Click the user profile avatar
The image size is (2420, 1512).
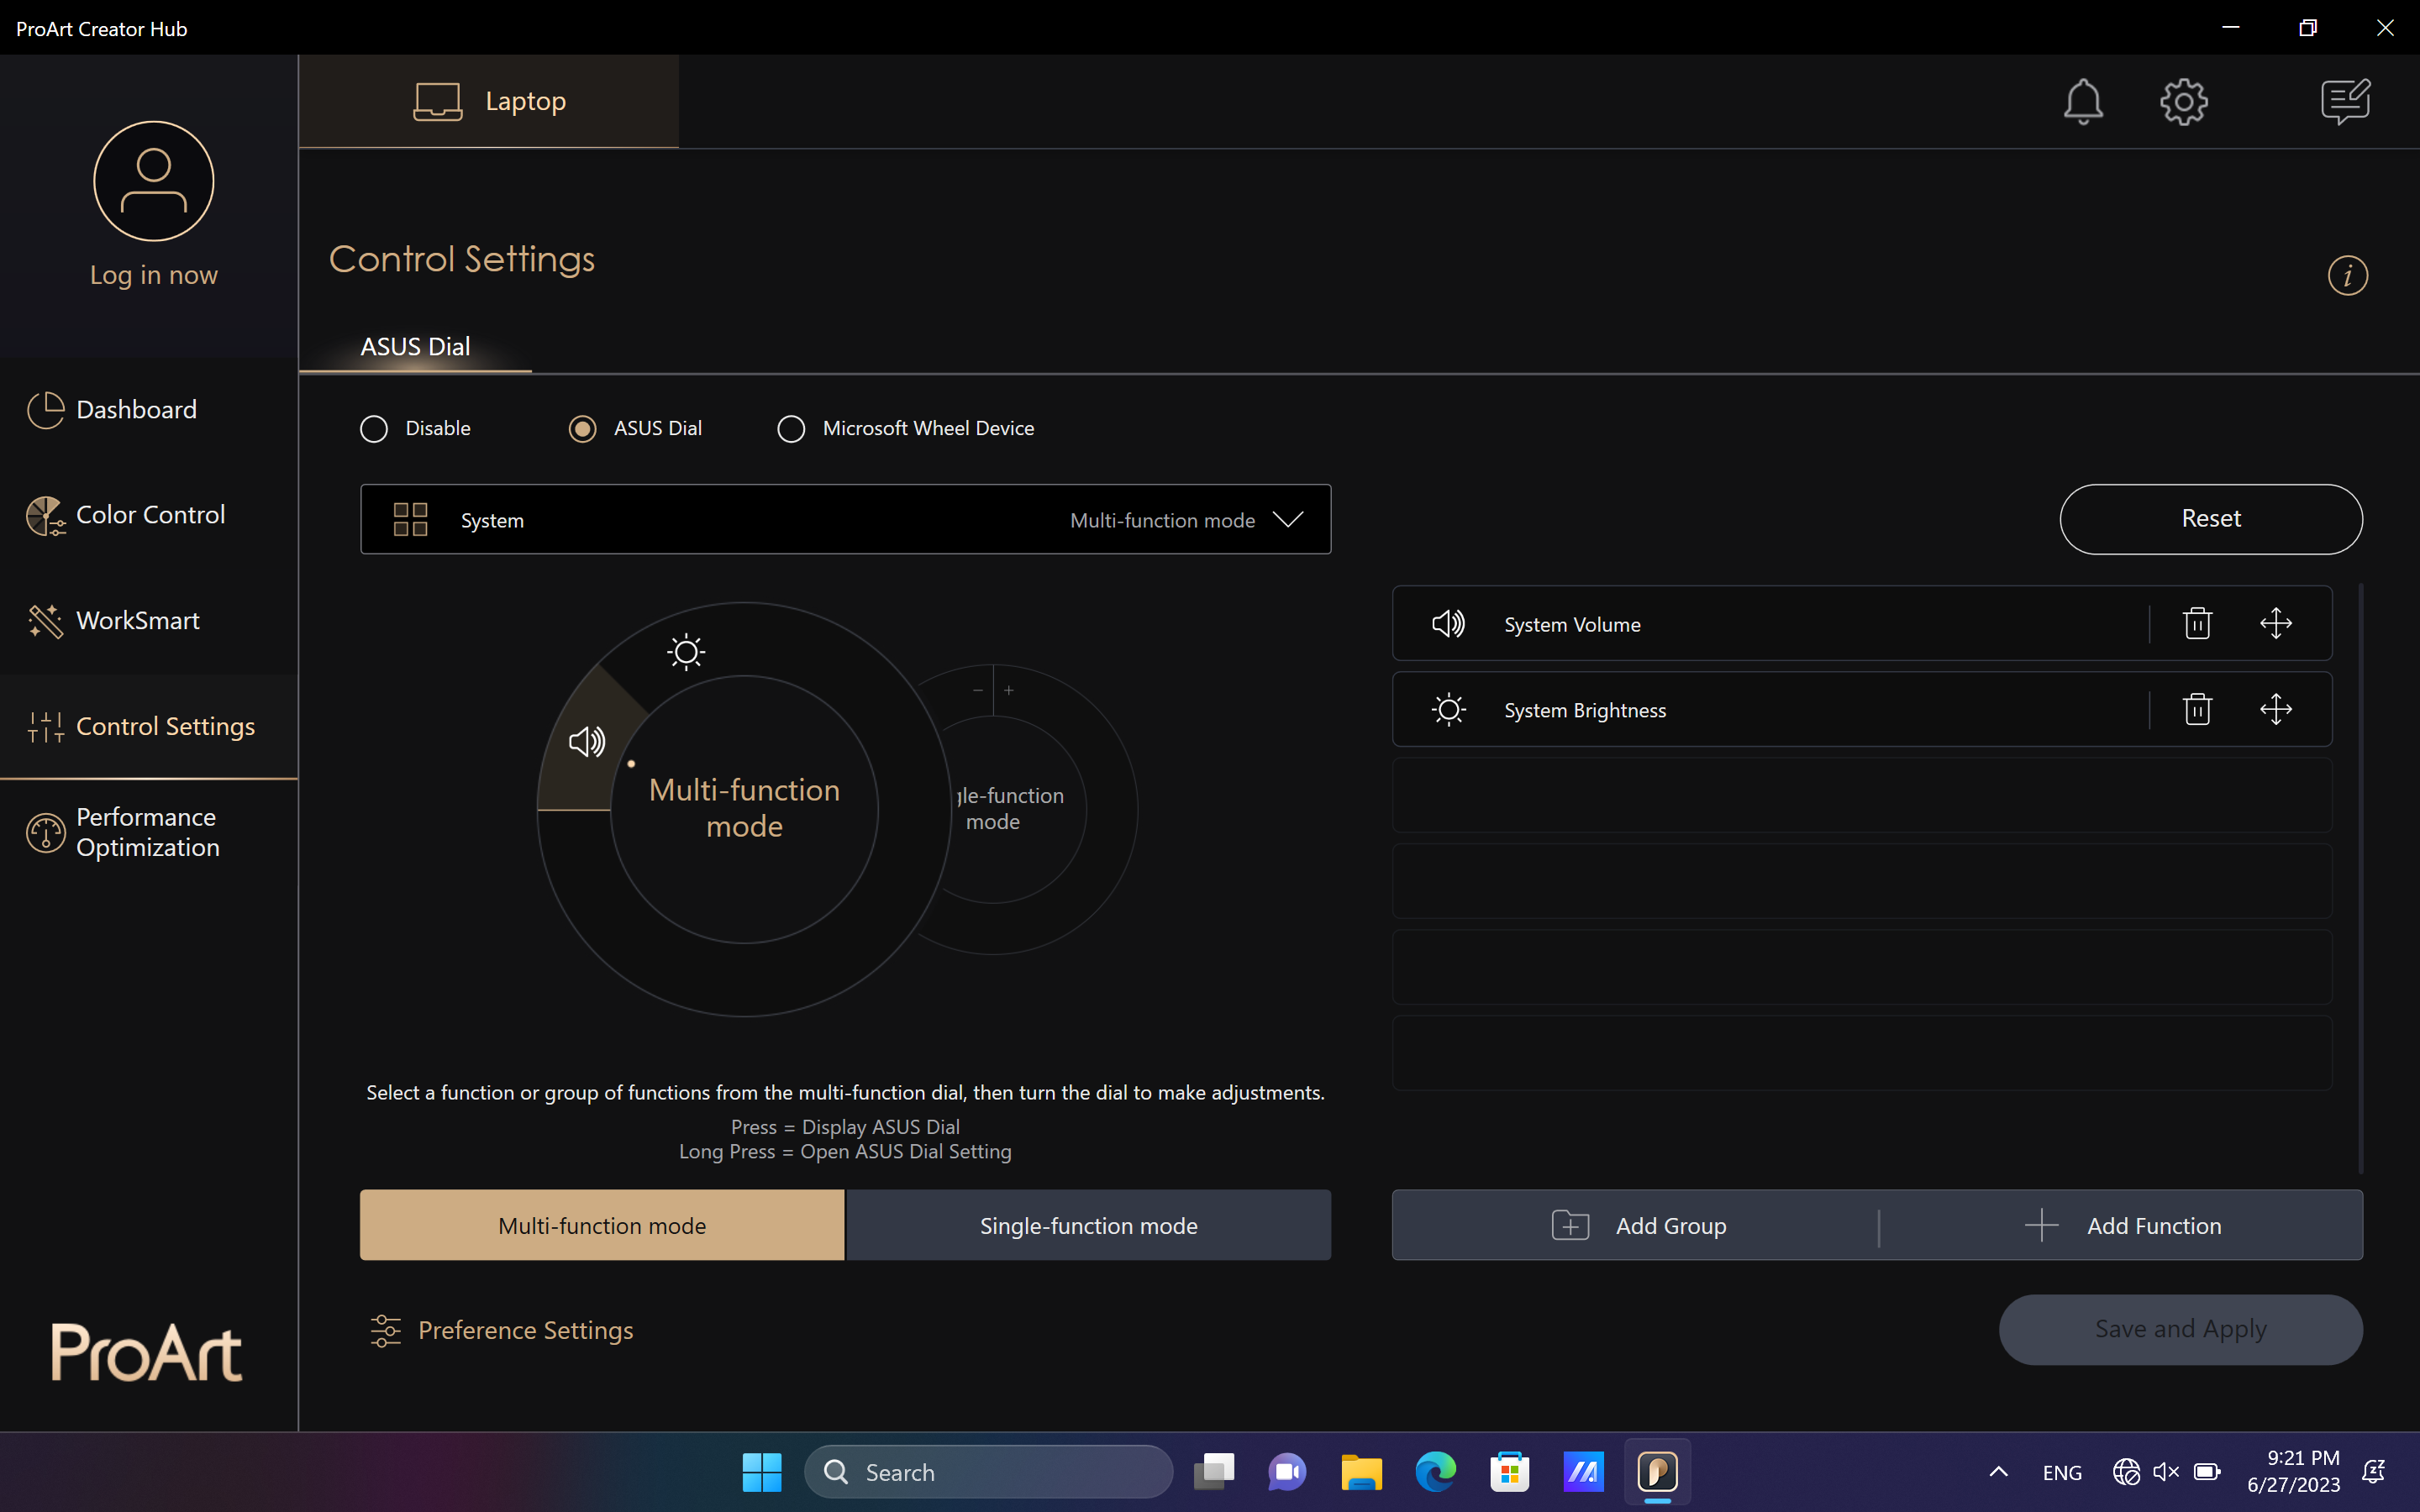(153, 181)
